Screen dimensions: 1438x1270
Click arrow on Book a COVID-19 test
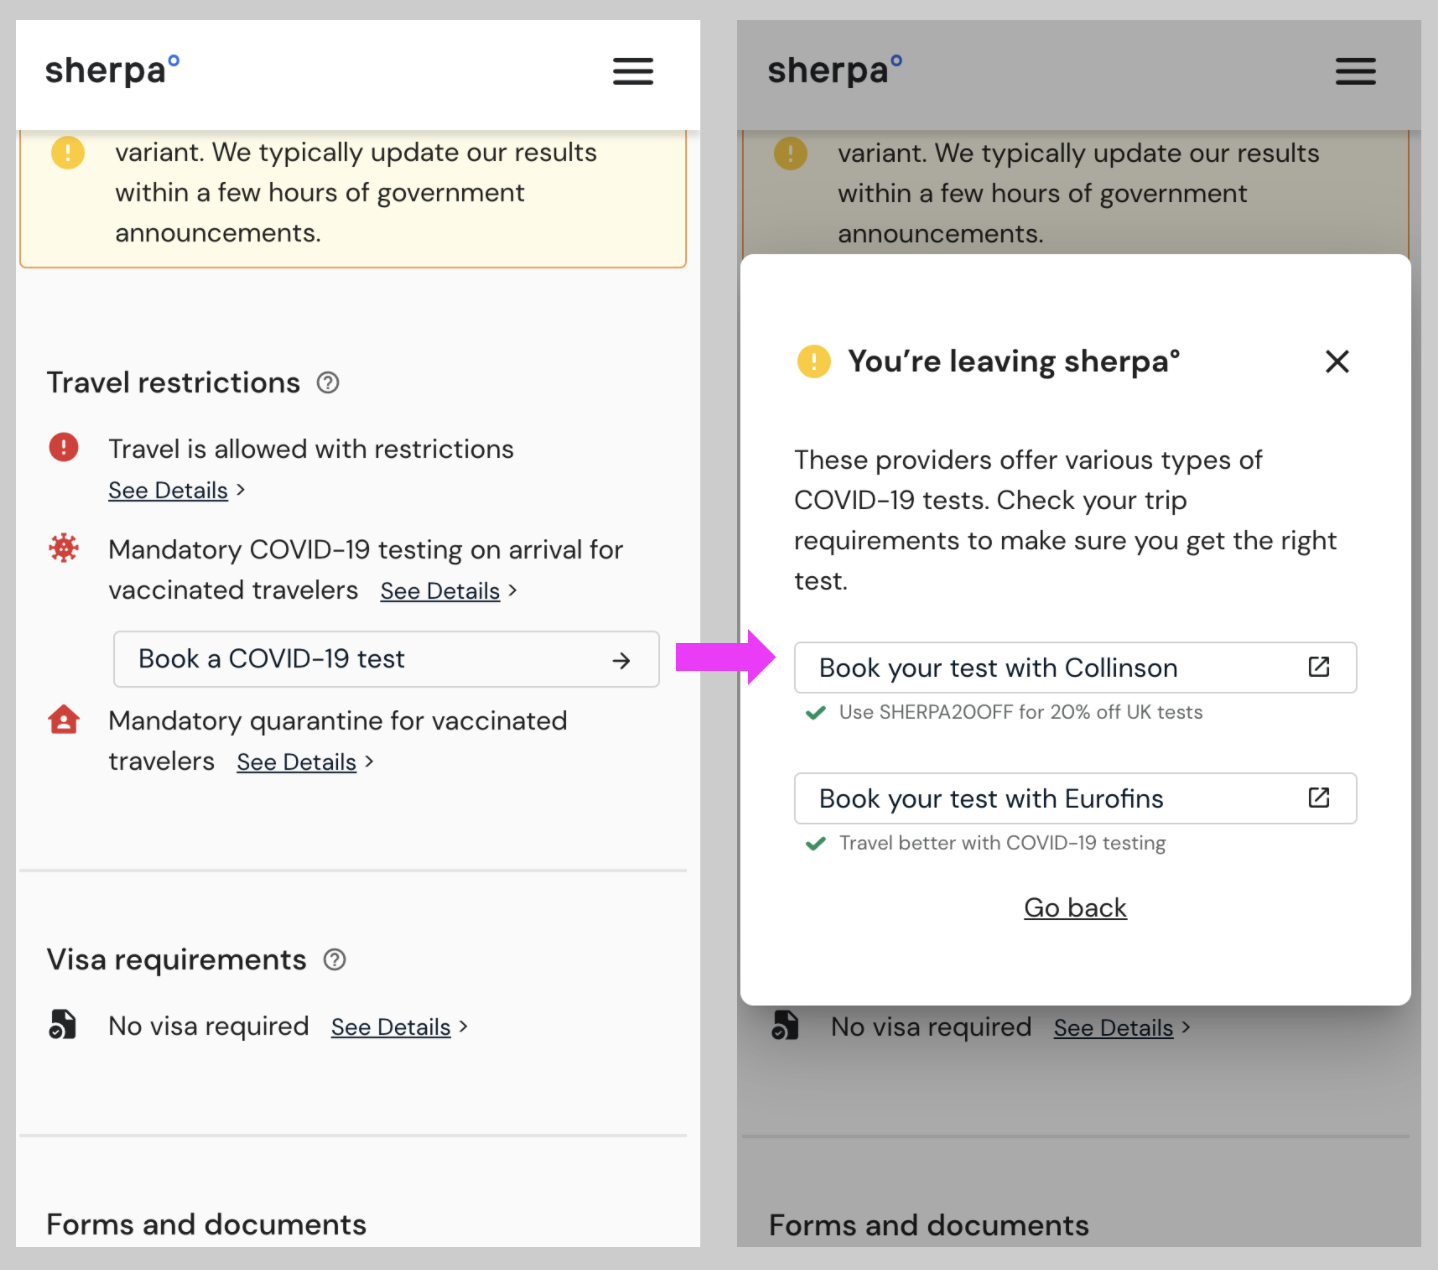[621, 660]
